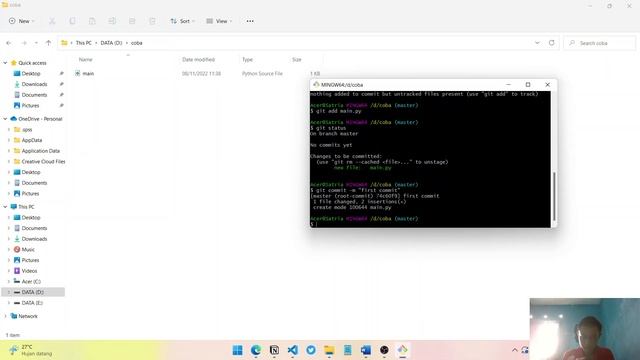Expand the address bar history dropdown
The image size is (640, 360).
(537, 43)
